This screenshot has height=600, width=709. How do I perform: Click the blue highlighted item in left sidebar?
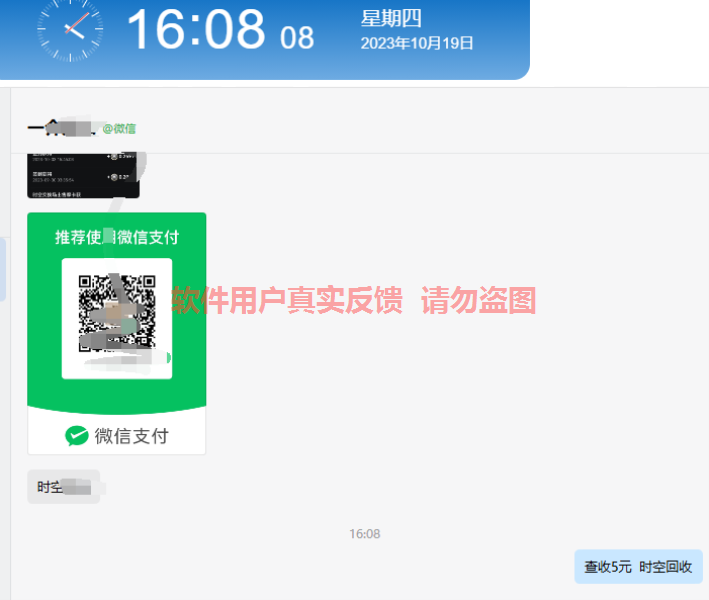pyautogui.click(x=3, y=269)
